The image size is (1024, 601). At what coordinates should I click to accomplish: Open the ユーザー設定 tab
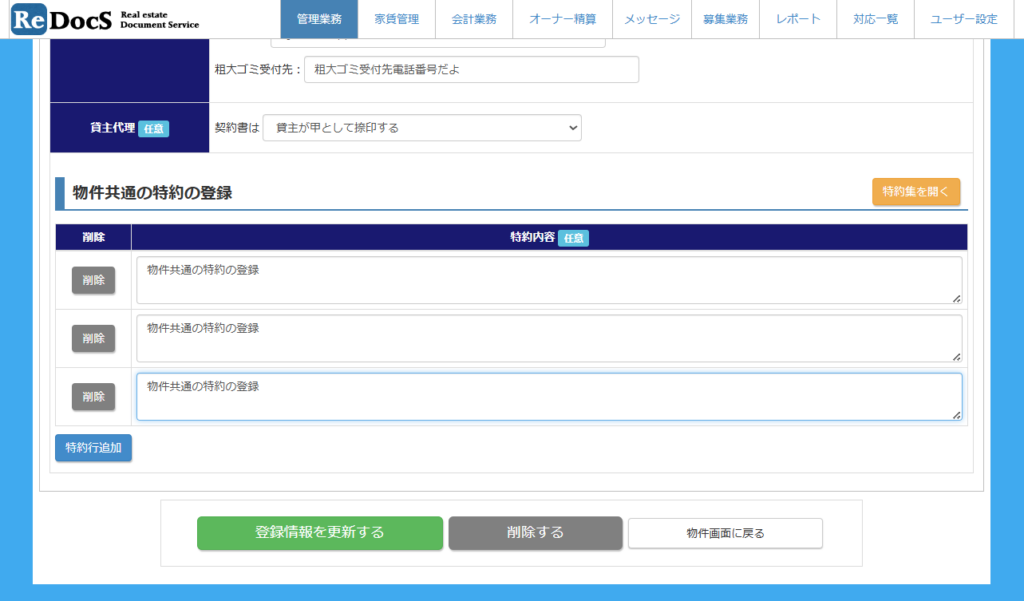964,19
